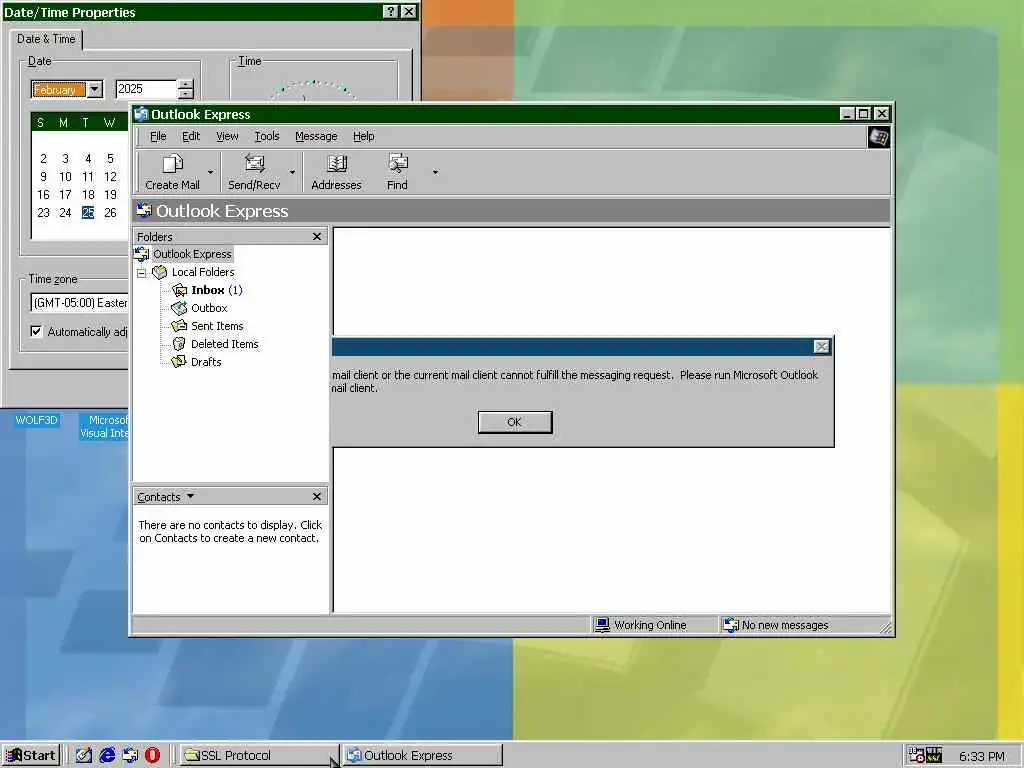Open the WOLF3D desktop shortcut
The height and width of the screenshot is (768, 1024).
(x=37, y=420)
